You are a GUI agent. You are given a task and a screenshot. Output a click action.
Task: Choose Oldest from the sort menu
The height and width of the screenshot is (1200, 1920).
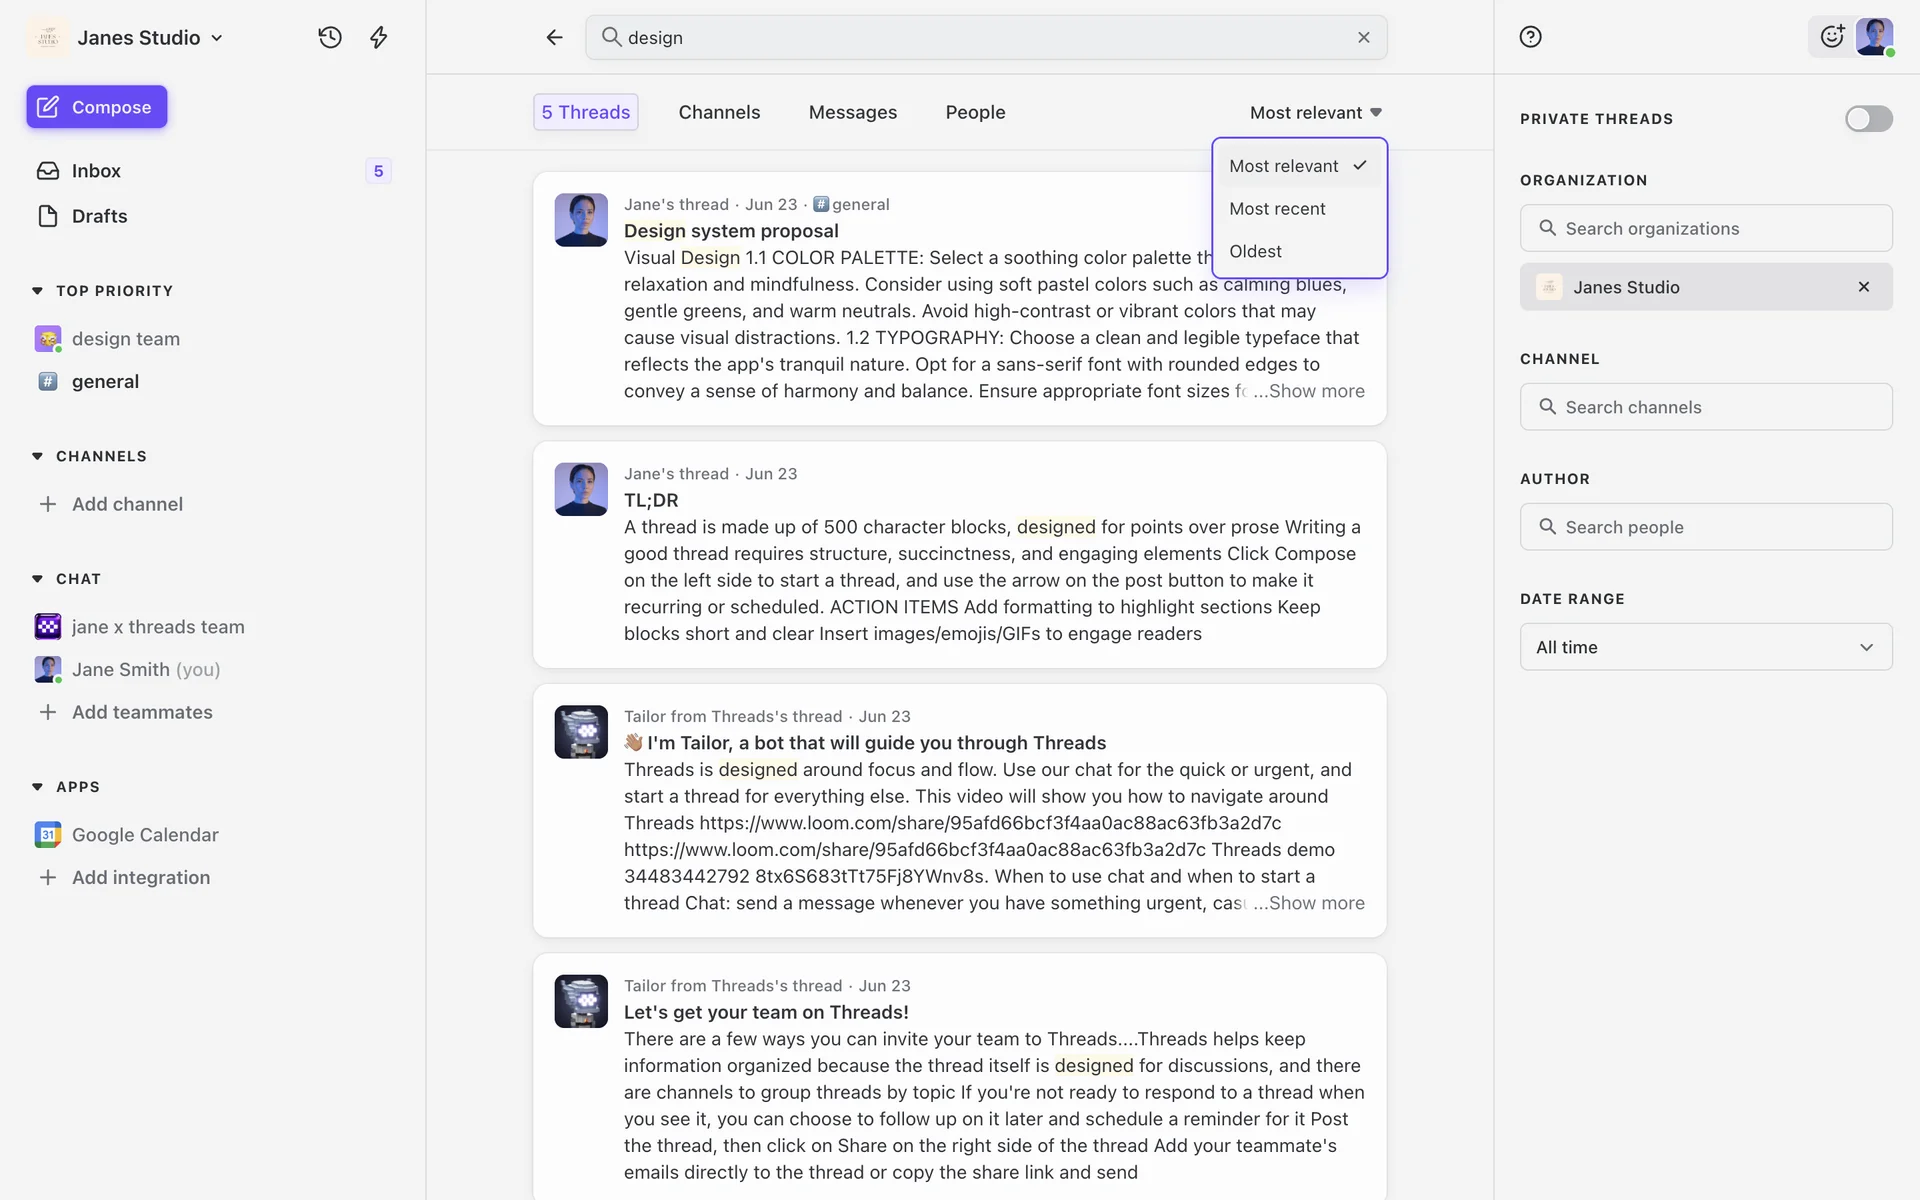(x=1255, y=251)
